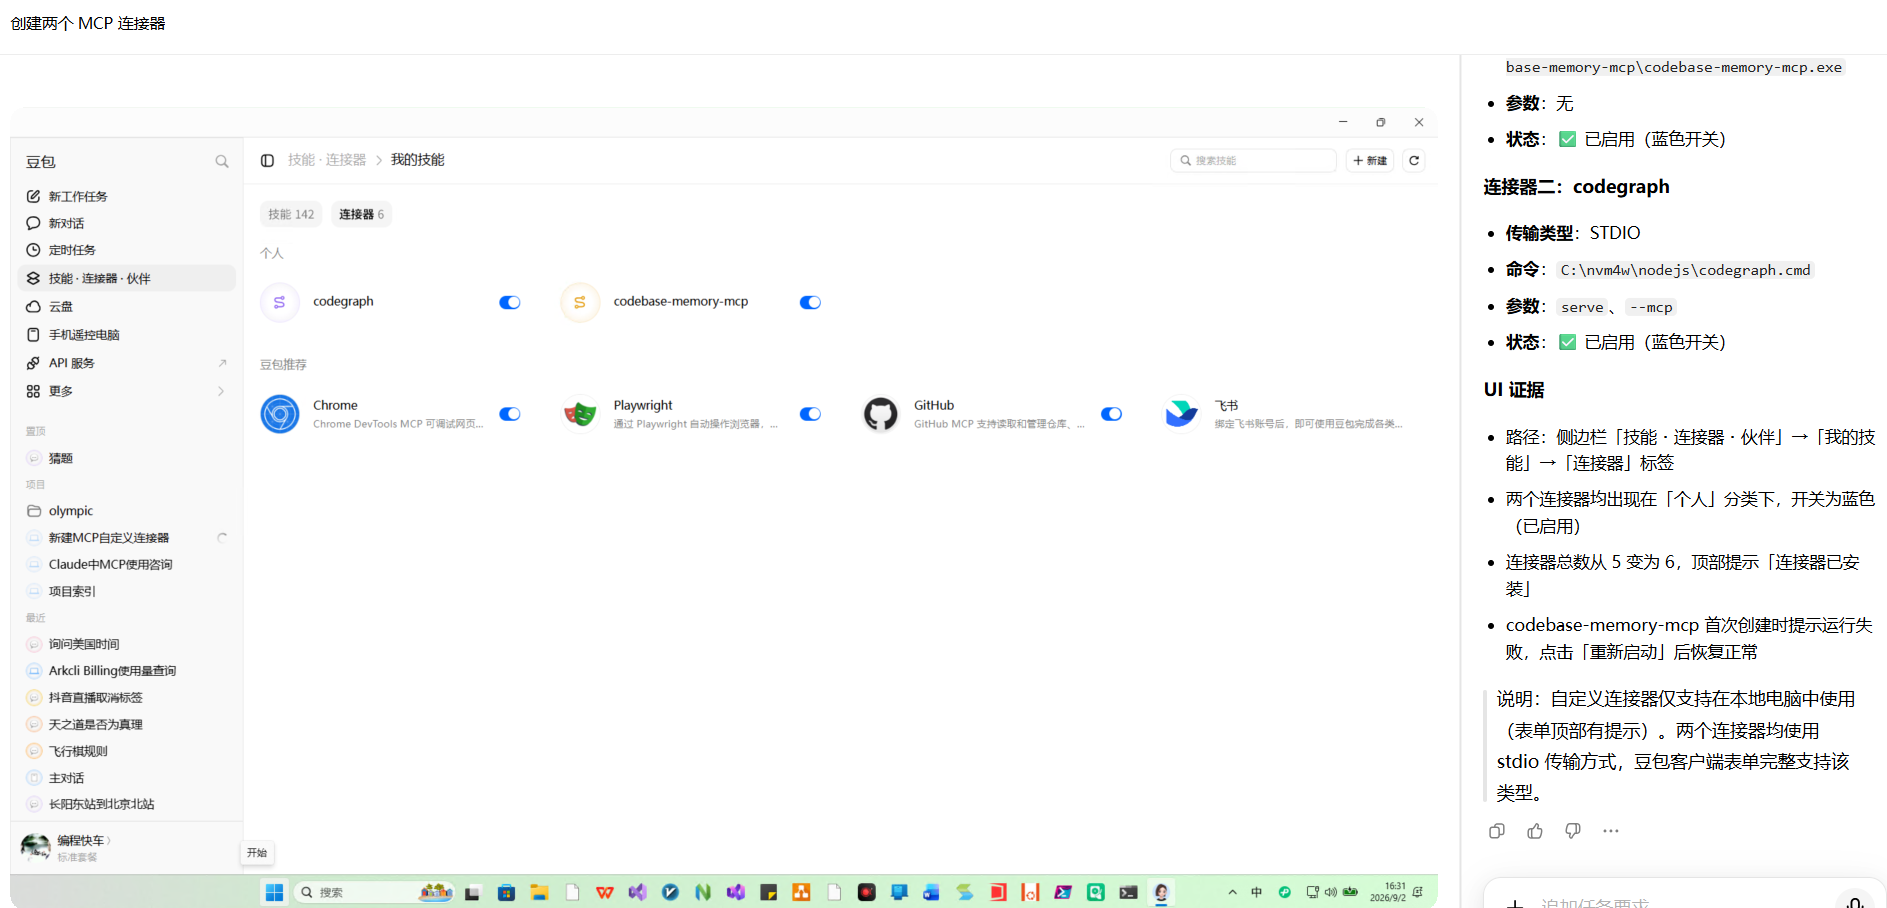Toggle the Chrome connector switch
This screenshot has height=908, width=1887.
click(x=510, y=414)
